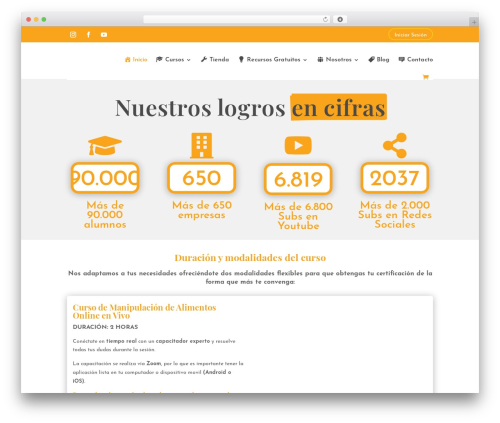Open a new browser tab with plus
The height and width of the screenshot is (423, 500).
coord(474,22)
